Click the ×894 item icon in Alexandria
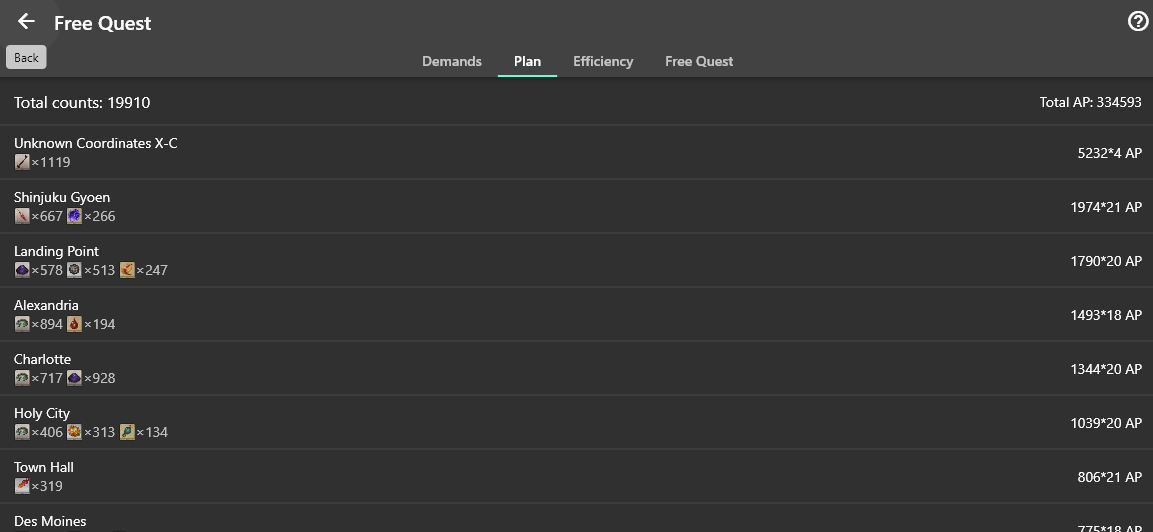 [22, 324]
